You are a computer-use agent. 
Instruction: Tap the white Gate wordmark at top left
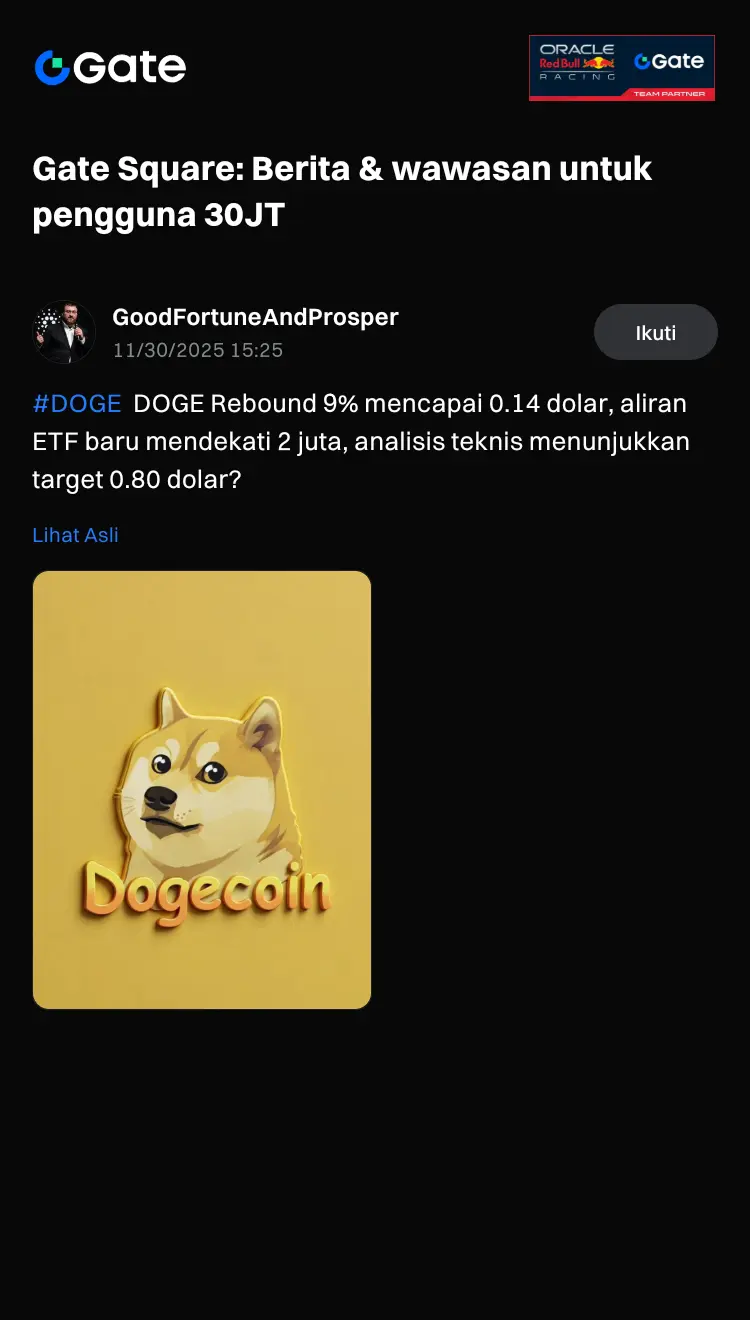130,68
